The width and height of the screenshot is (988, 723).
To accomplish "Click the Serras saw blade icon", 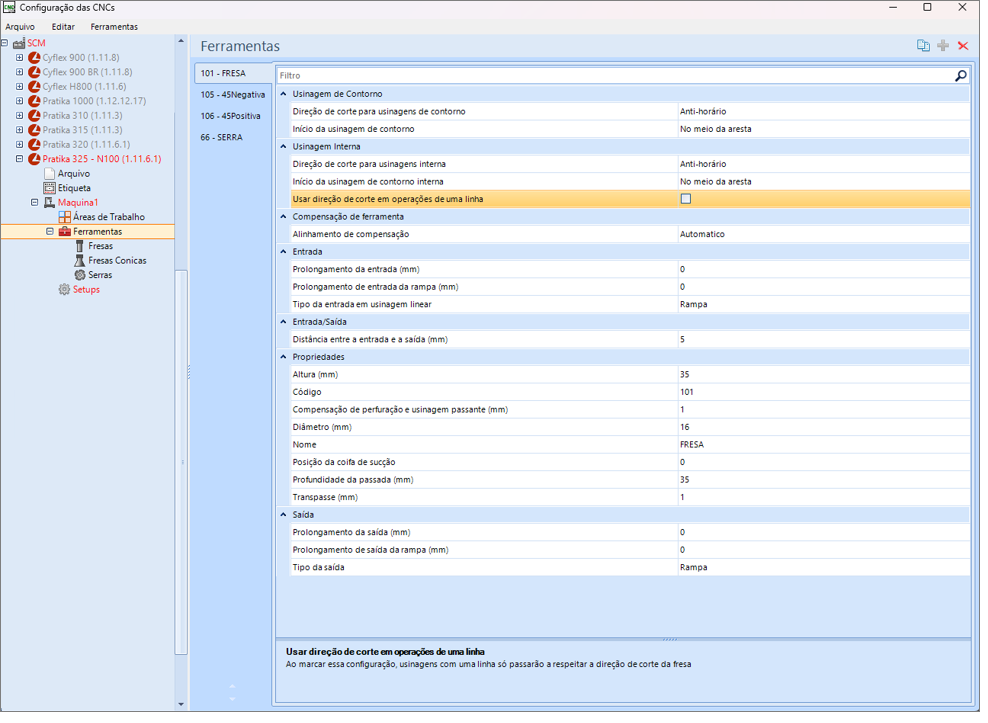I will coord(80,277).
